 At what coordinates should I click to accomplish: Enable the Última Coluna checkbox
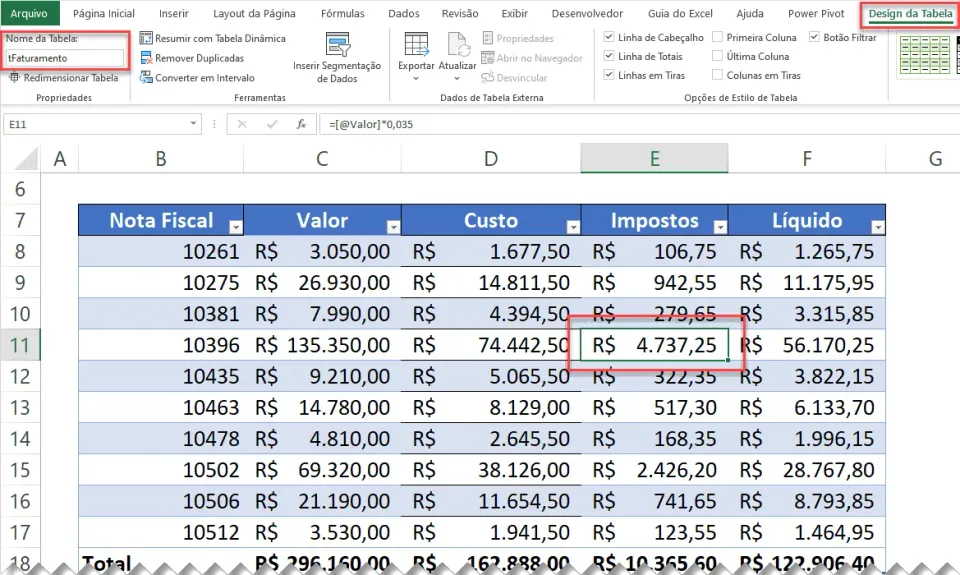pyautogui.click(x=718, y=56)
